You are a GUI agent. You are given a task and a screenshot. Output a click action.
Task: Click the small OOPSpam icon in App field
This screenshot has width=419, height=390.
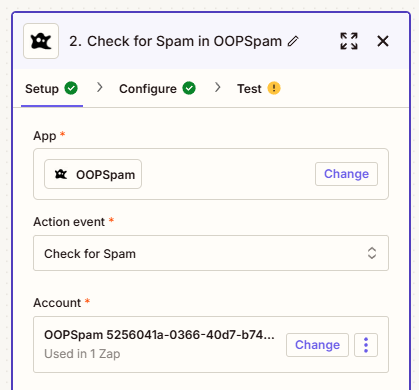tap(61, 174)
